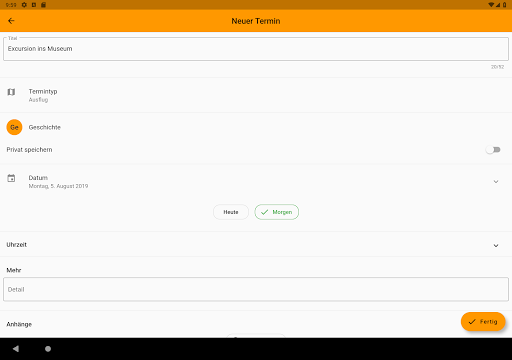Save appointment with Fertig button
512x360 pixels.
[x=483, y=322]
